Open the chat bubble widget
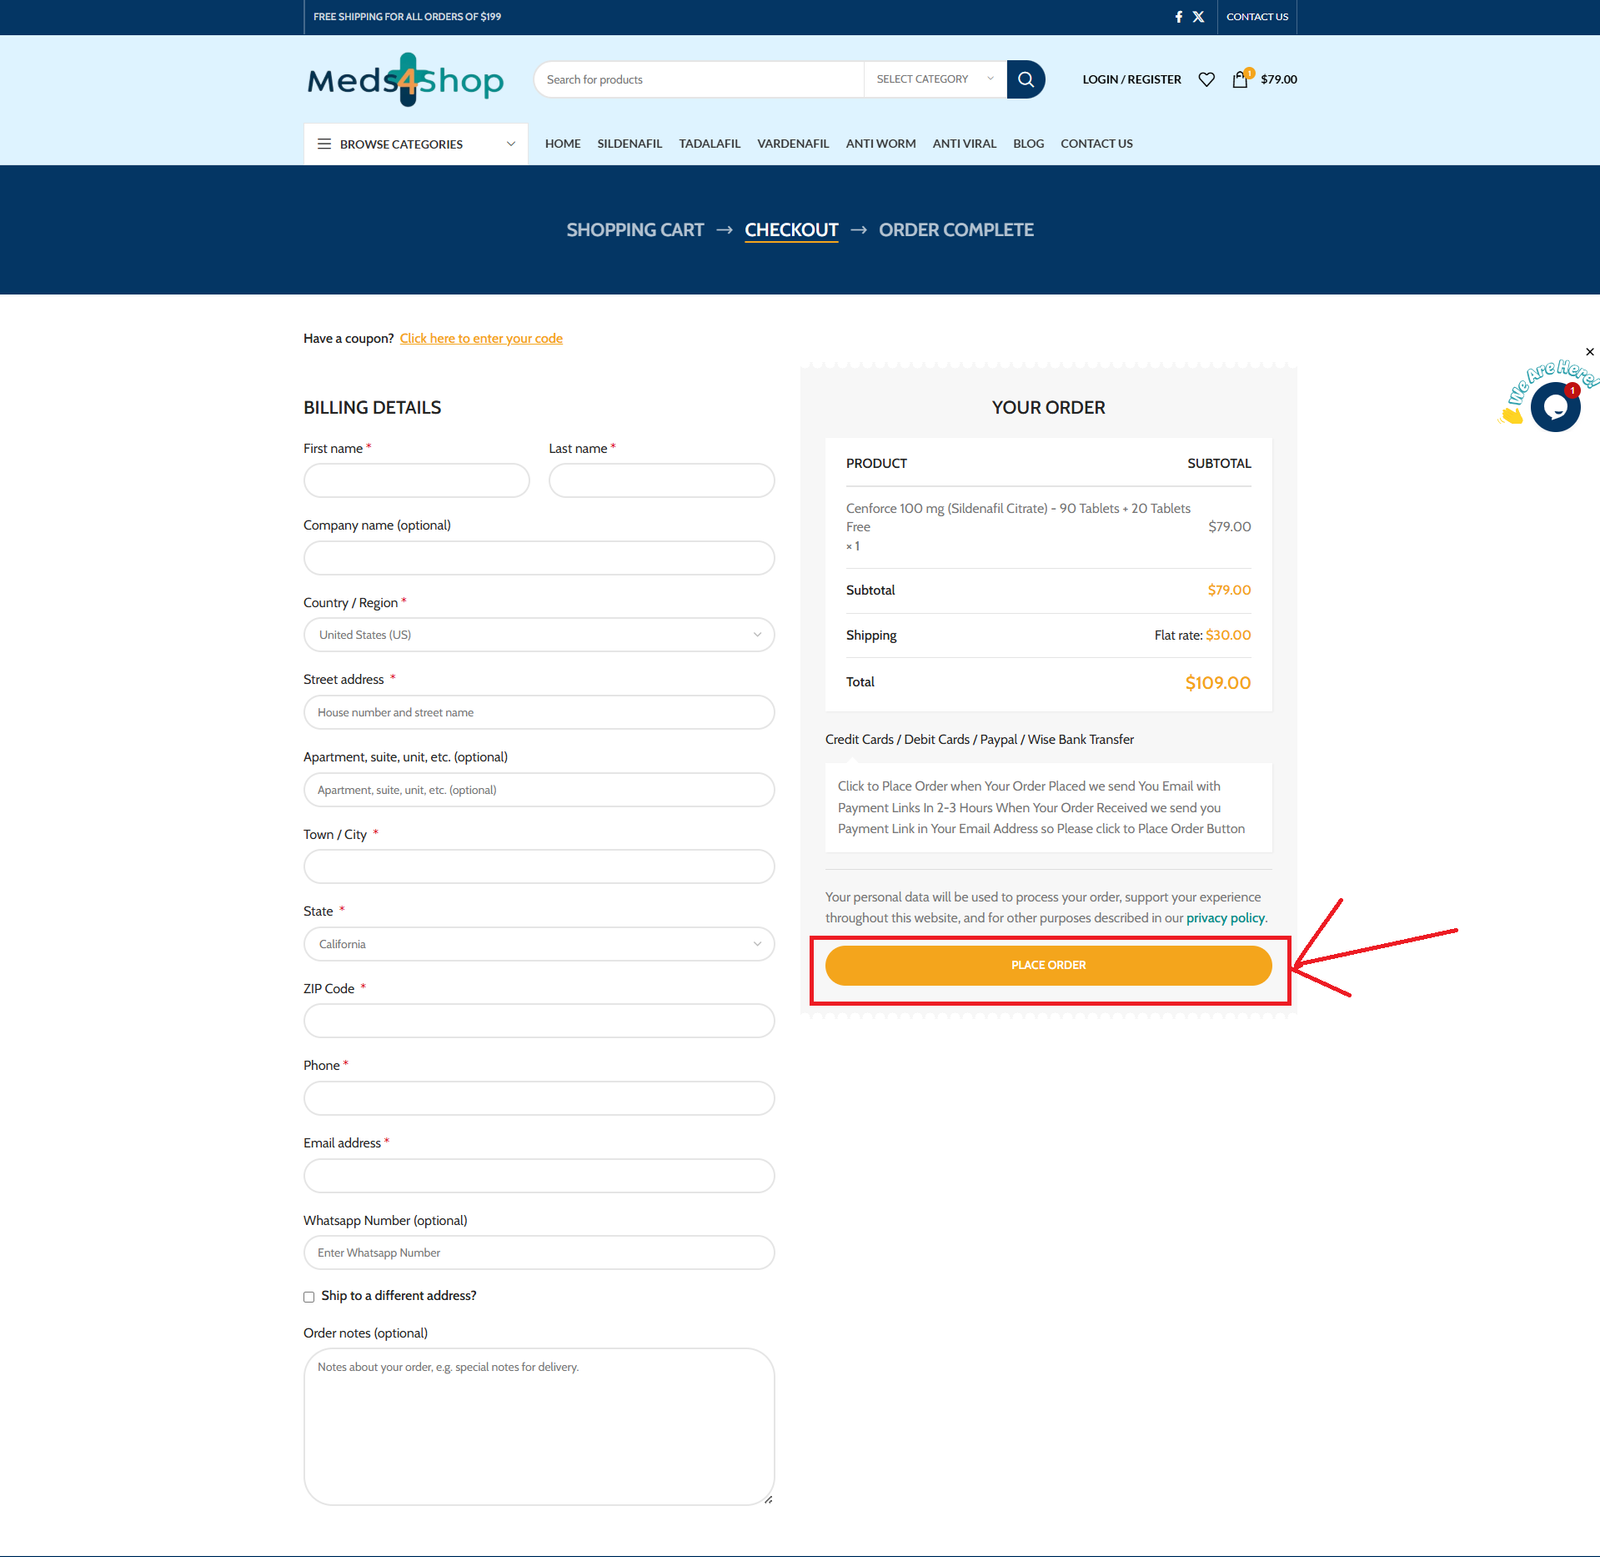The image size is (1600, 1557). 1555,406
